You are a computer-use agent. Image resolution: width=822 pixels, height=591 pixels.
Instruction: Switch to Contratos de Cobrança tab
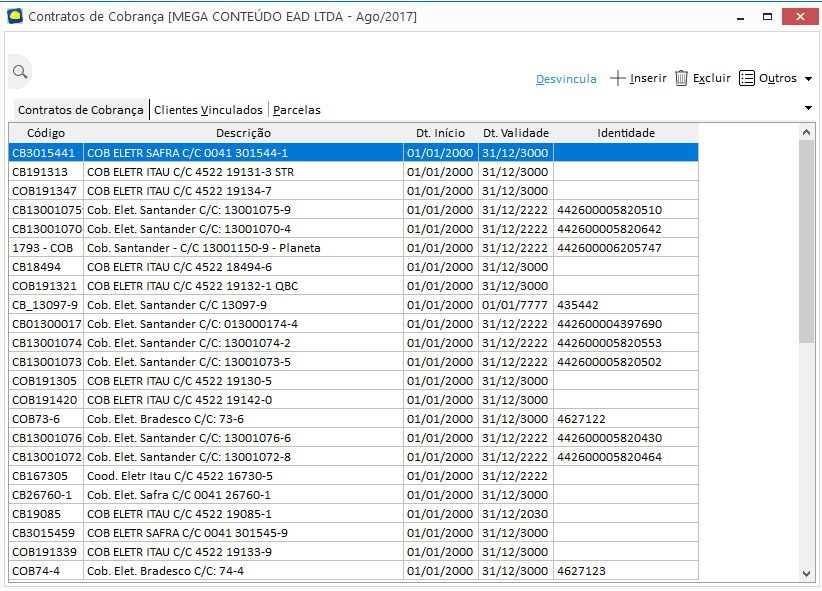(81, 110)
